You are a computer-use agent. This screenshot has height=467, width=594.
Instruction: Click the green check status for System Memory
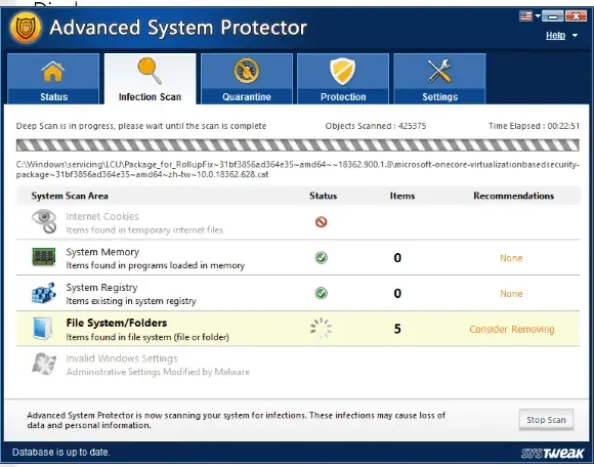321,258
